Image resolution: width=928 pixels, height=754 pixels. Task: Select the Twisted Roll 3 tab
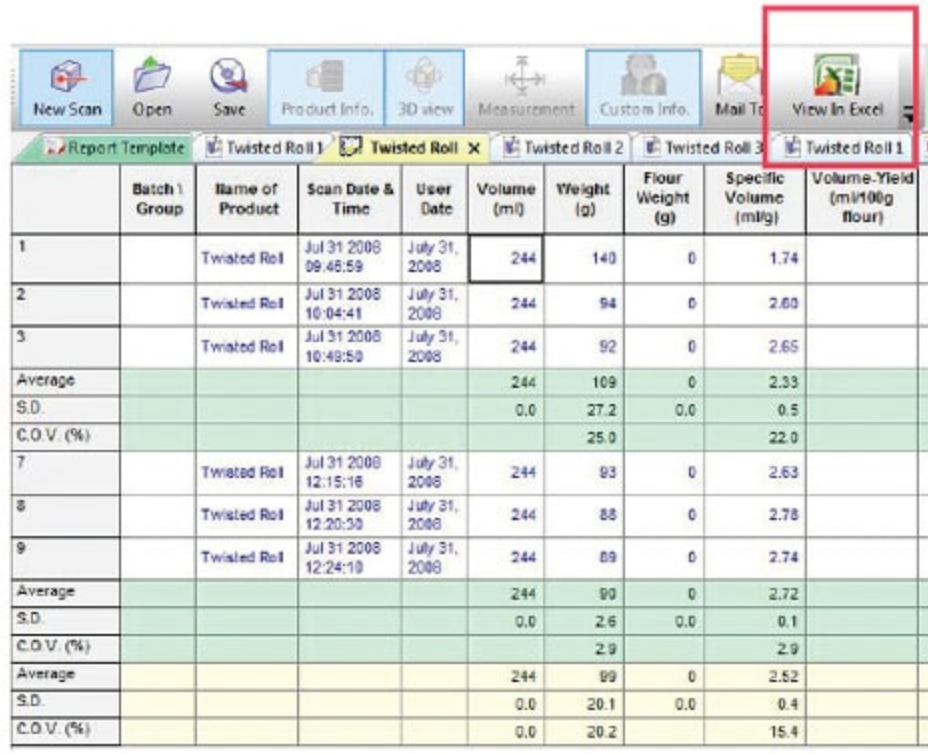click(x=704, y=148)
